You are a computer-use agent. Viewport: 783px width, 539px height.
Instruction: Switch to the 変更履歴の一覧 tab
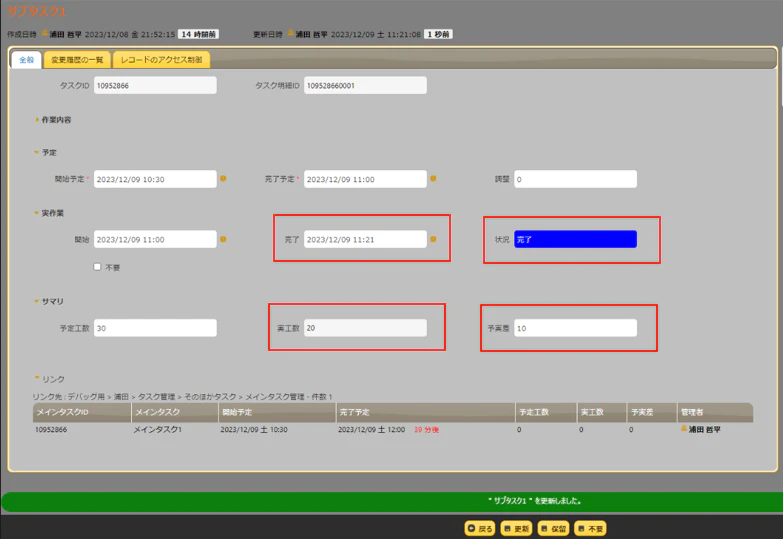(77, 60)
